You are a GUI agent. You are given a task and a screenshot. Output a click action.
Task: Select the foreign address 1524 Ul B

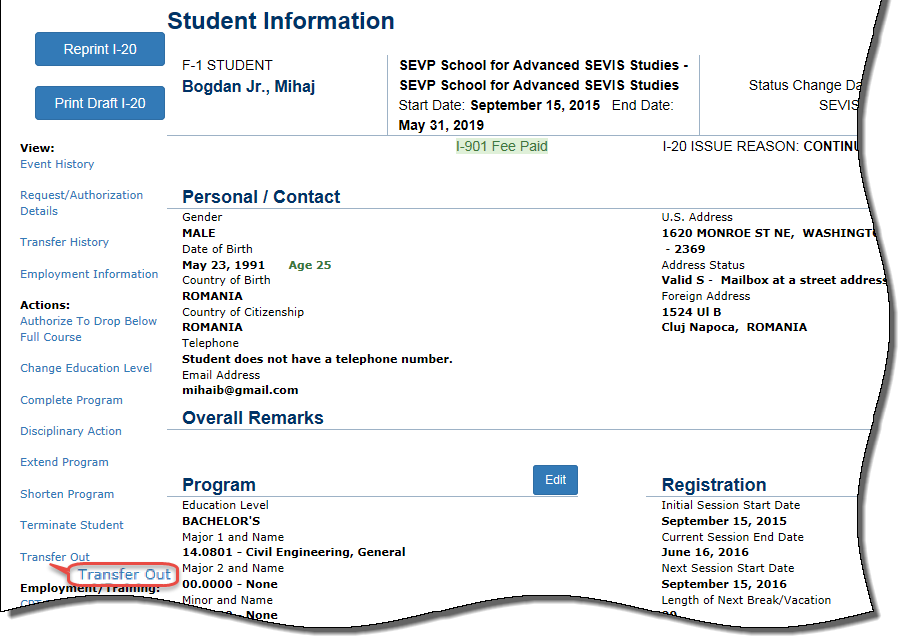coord(691,312)
